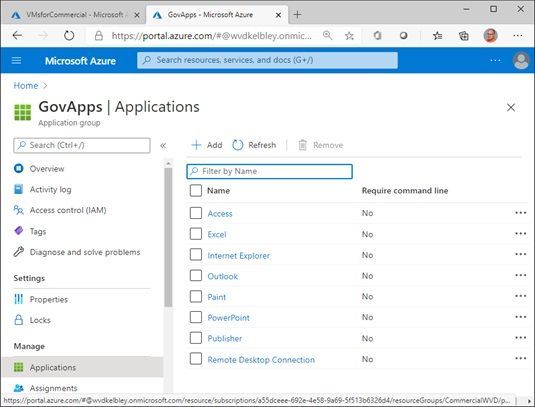Open the Access row ellipsis menu
Viewport: 535px width, 407px height.
pos(520,213)
